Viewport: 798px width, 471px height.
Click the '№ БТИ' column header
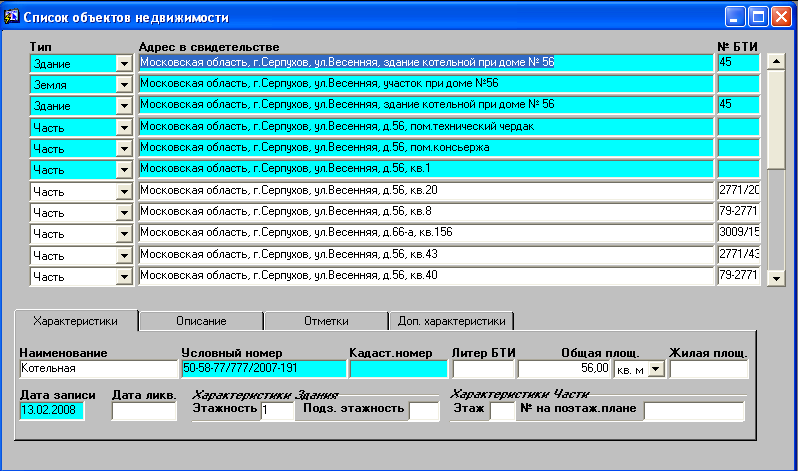pos(737,47)
